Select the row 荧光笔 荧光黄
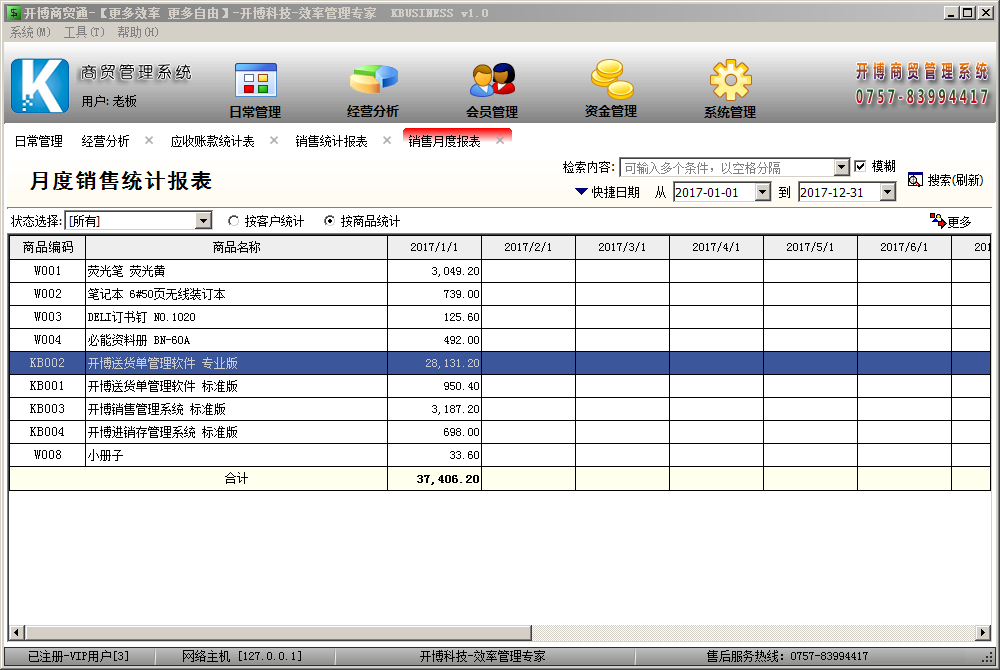This screenshot has width=1000, height=670. pos(499,271)
